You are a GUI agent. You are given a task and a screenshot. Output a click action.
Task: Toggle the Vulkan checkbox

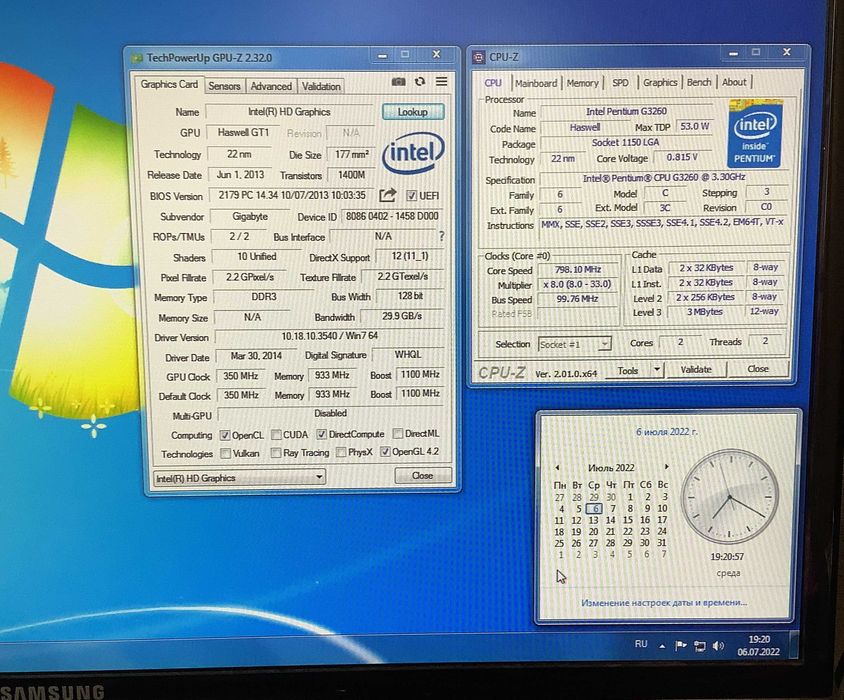click(x=226, y=453)
